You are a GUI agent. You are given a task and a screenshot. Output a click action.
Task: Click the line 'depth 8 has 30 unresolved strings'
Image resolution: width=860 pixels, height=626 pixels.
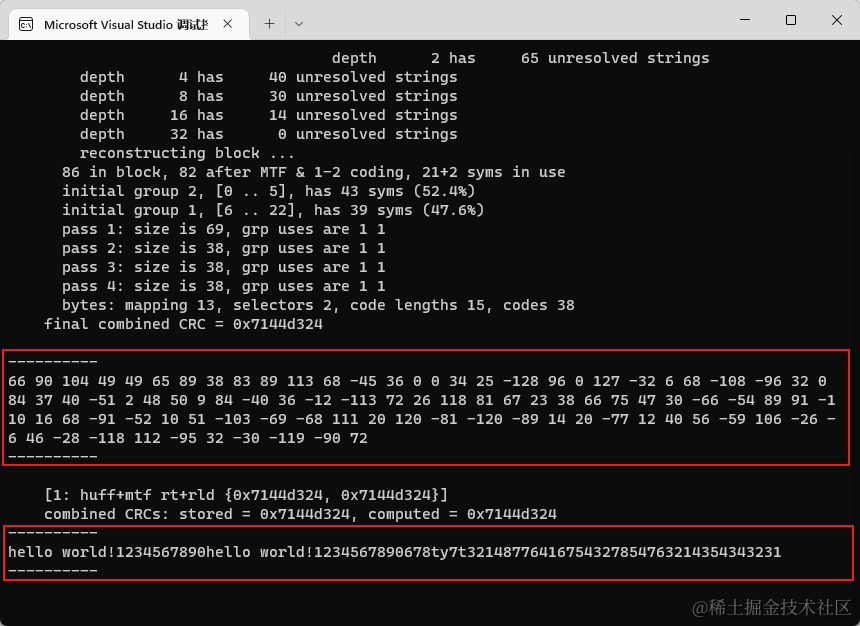pyautogui.click(x=268, y=96)
